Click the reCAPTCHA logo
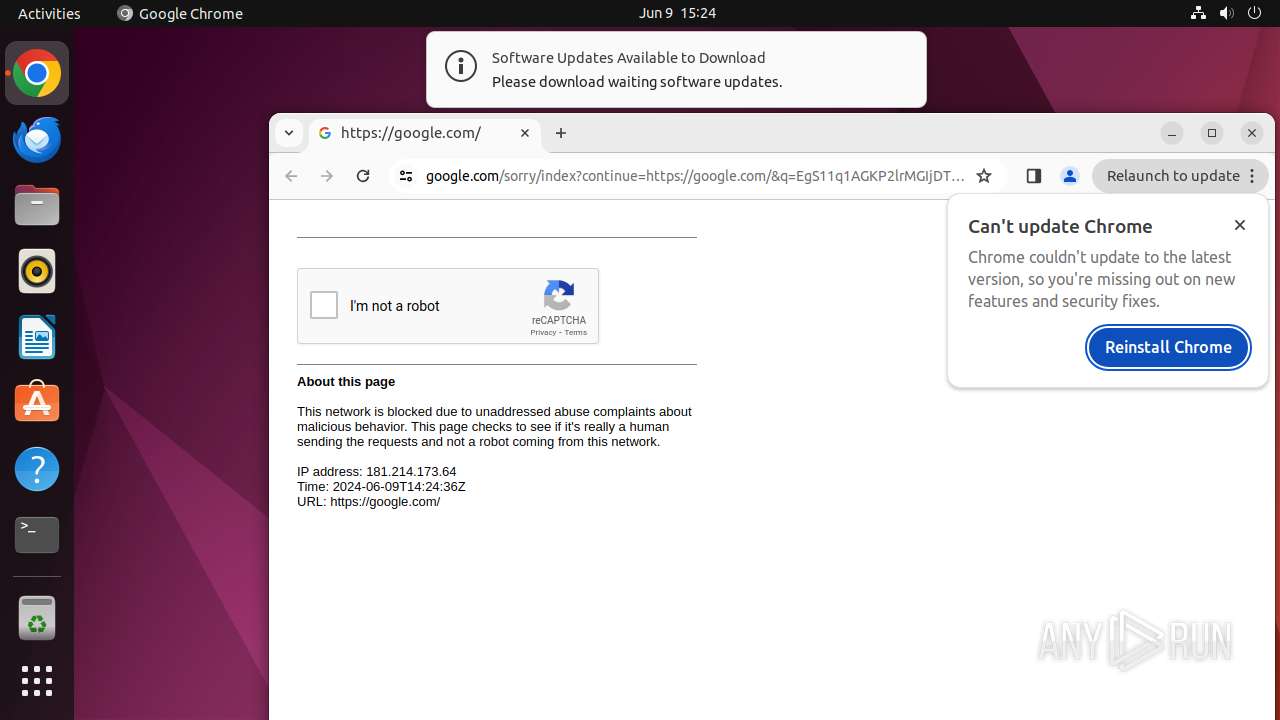The height and width of the screenshot is (720, 1280). 559,296
